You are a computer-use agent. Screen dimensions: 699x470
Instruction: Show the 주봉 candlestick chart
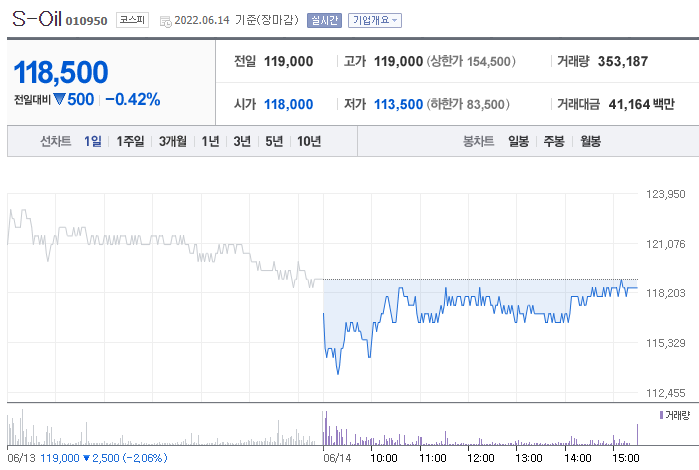tap(554, 141)
